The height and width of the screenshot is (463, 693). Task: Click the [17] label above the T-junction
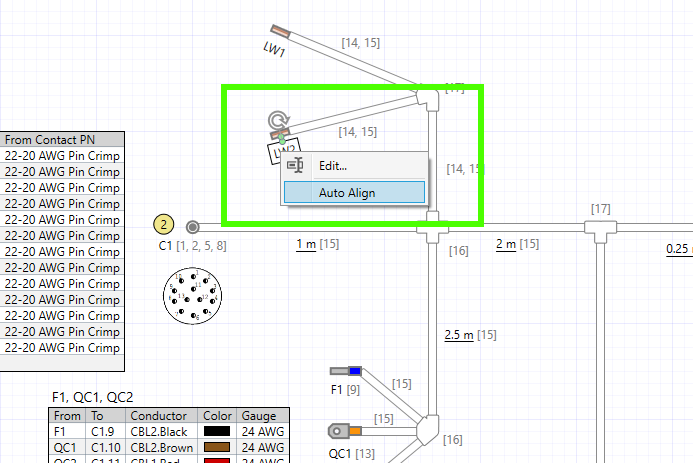tap(601, 209)
